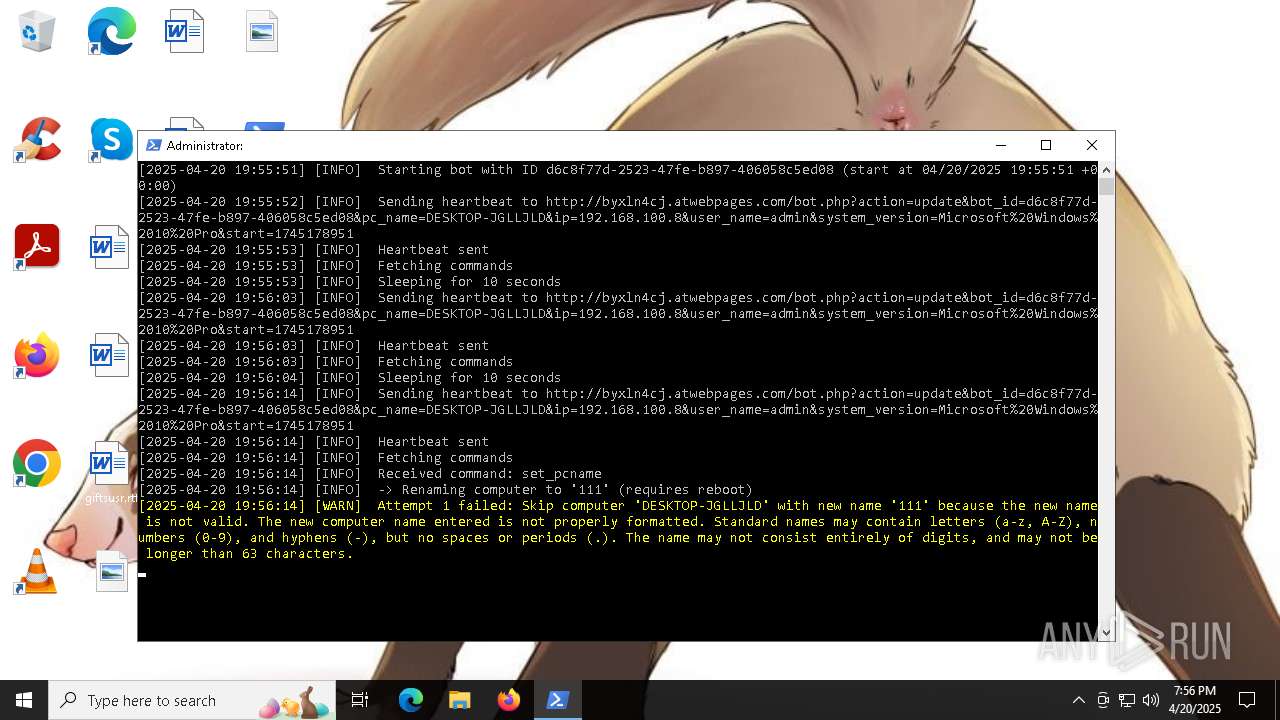This screenshot has height=720, width=1280.
Task: Open clock showing 7:56 PM
Action: [x=1195, y=700]
